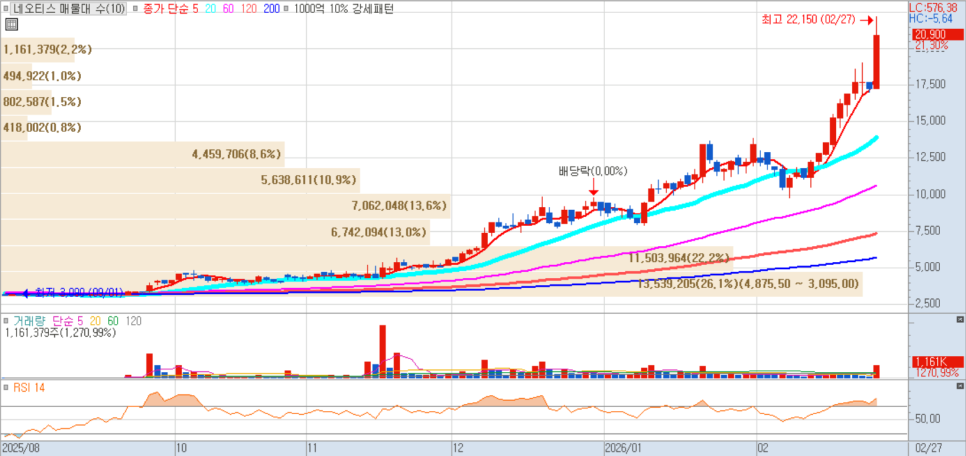The image size is (966, 456).
Task: Click the 11,503,964(22,2%) volume profile bar
Action: click(367, 258)
